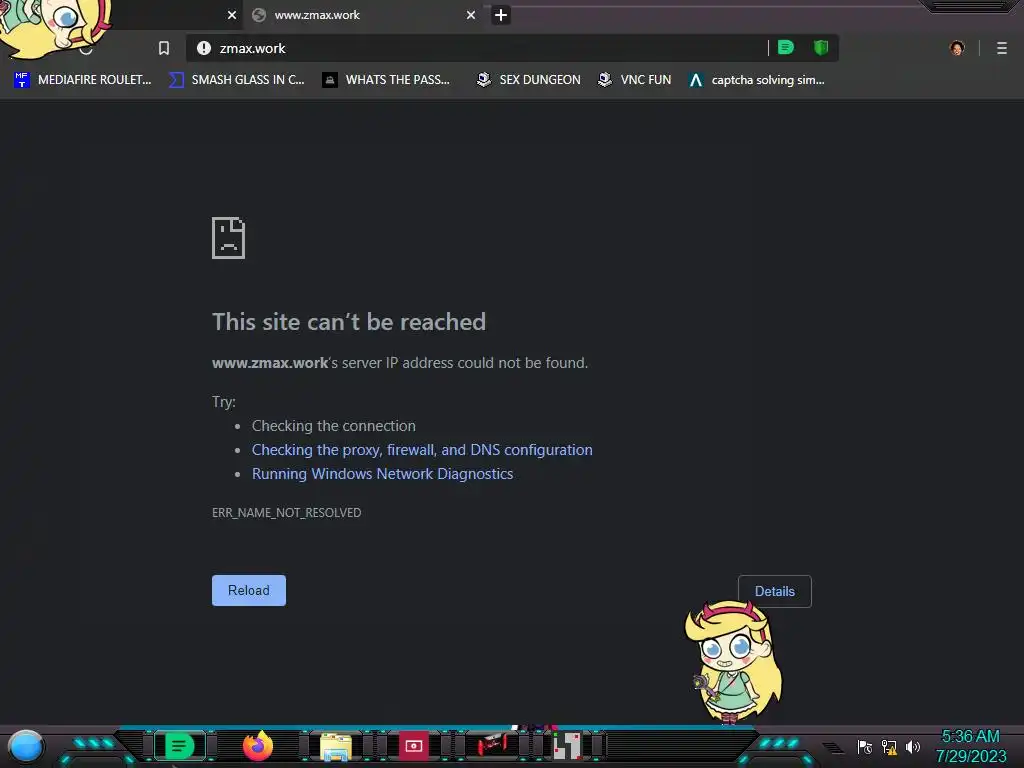Screen dimensions: 1024x768
Task: Close the www.zmax.work tab
Action: [471, 15]
